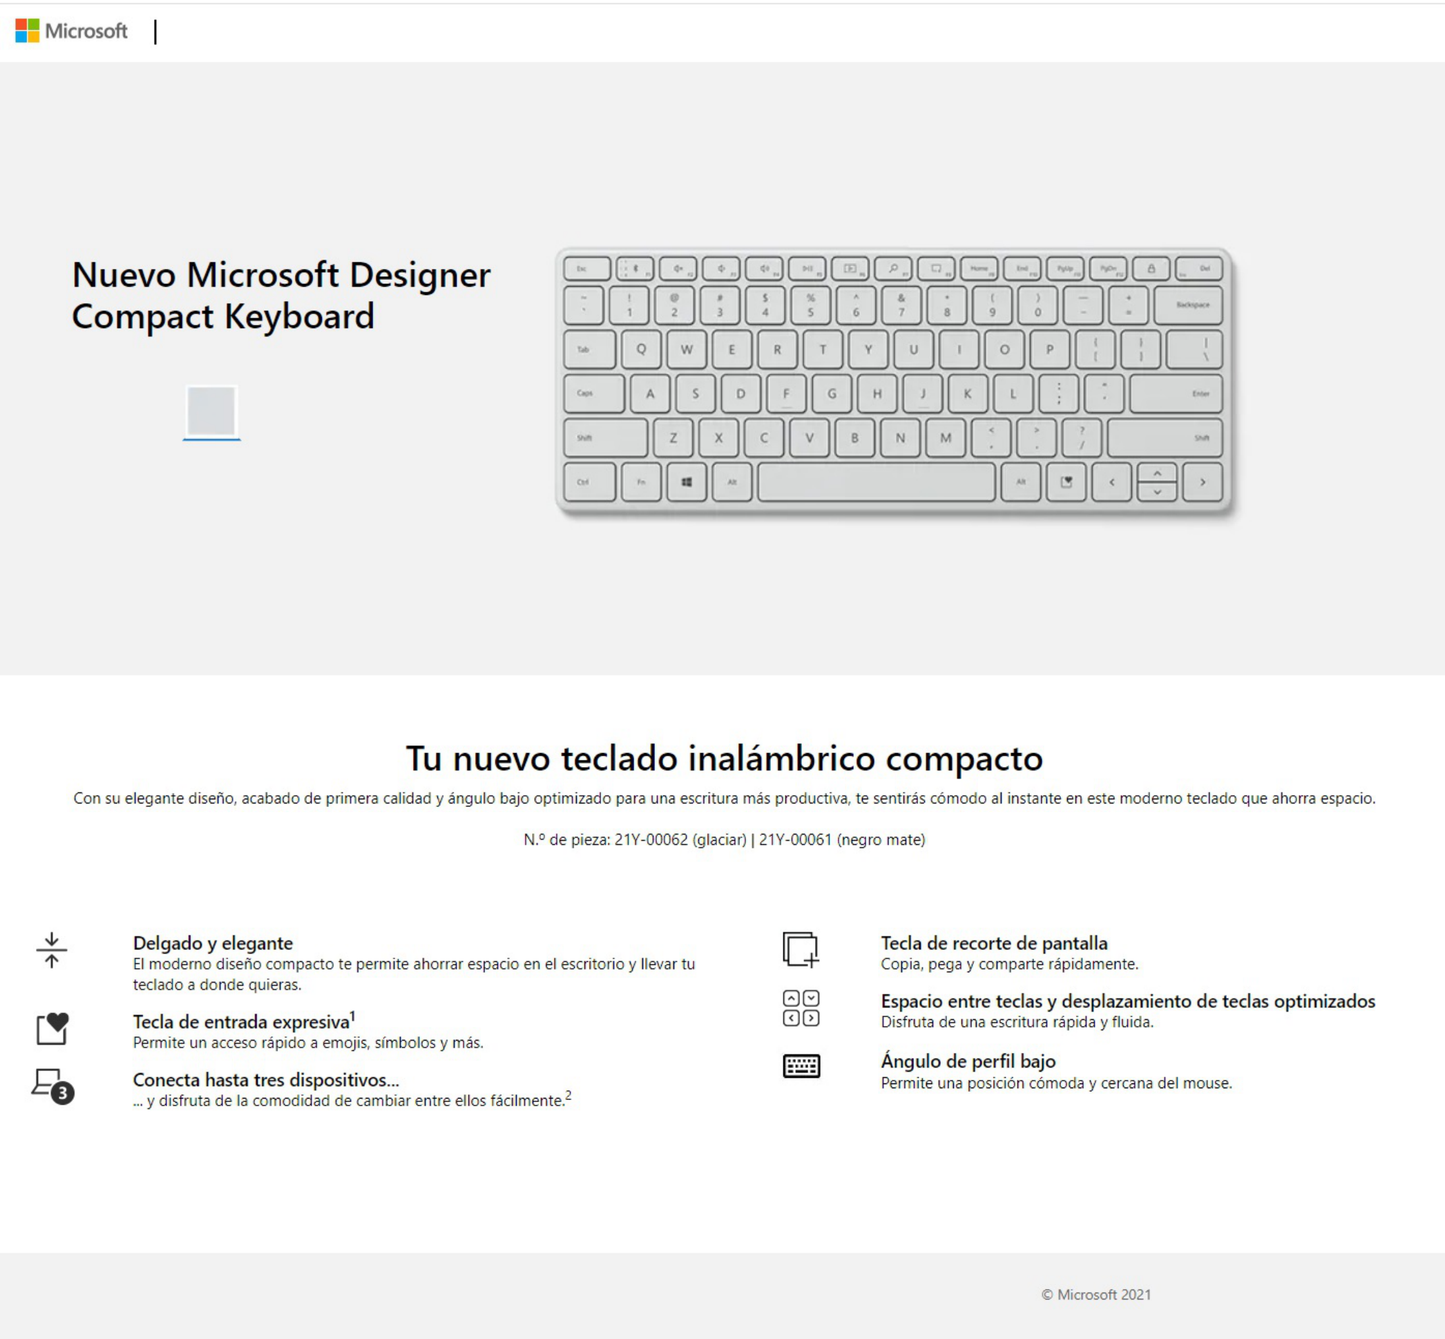Image resolution: width=1445 pixels, height=1339 pixels.
Task: Click the keyboard product image
Action: [894, 382]
